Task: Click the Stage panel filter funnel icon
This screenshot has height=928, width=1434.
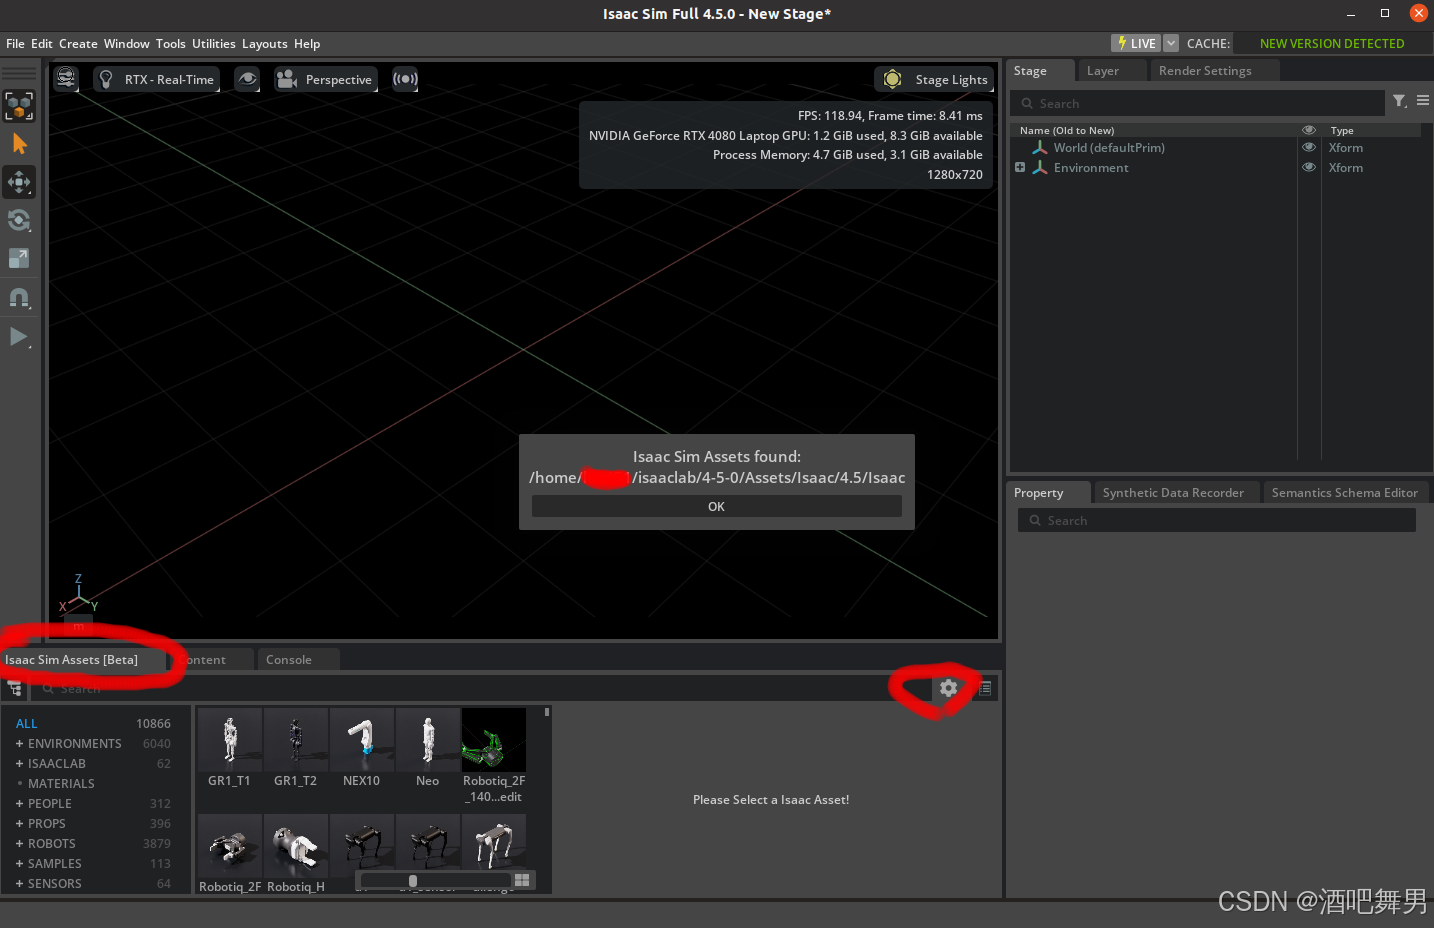Action: (x=1400, y=101)
